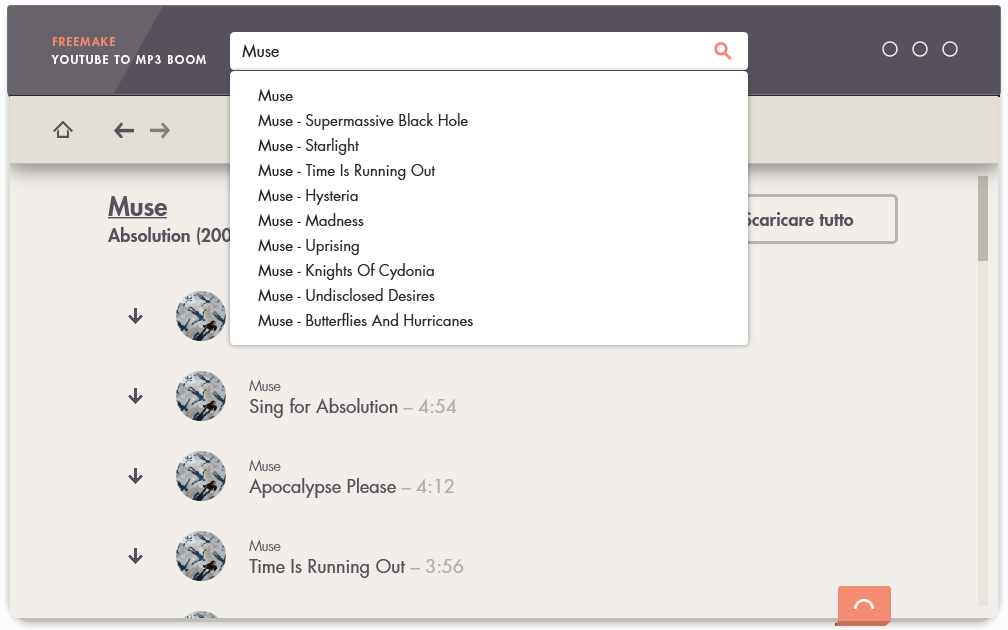Select suggestion Muse - Hysteria

tap(308, 196)
